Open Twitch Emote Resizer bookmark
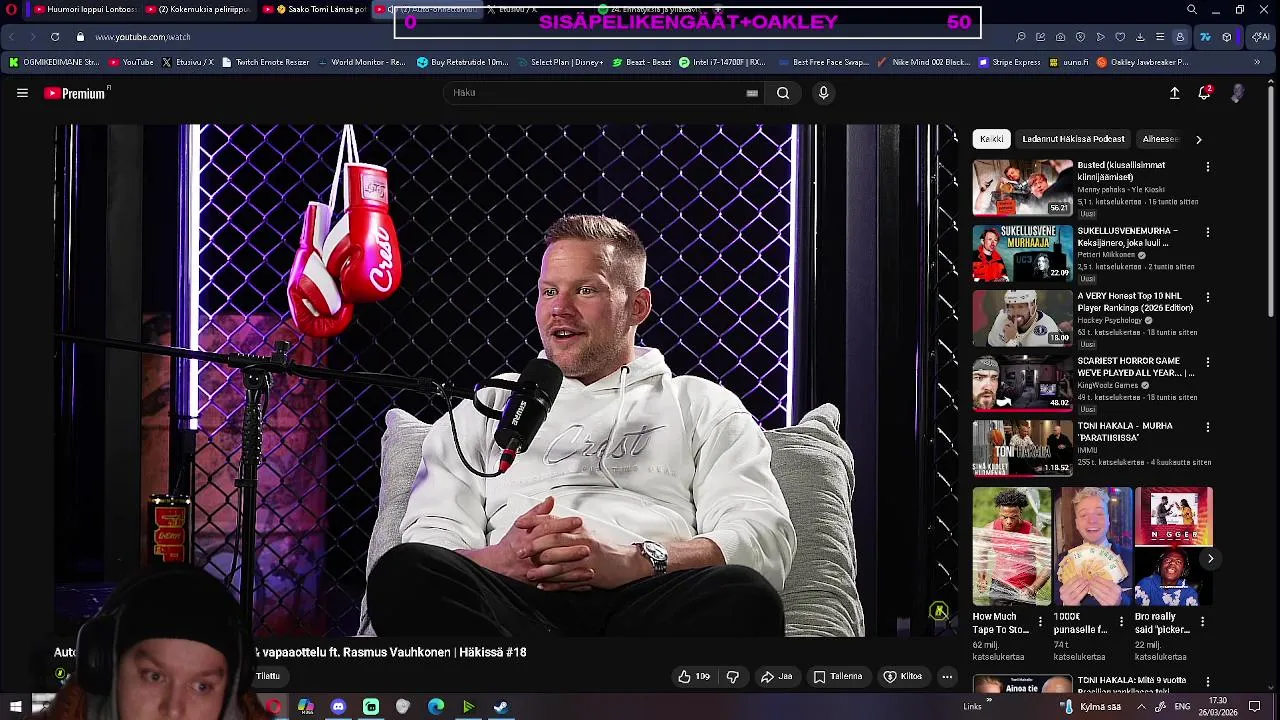 coord(265,62)
